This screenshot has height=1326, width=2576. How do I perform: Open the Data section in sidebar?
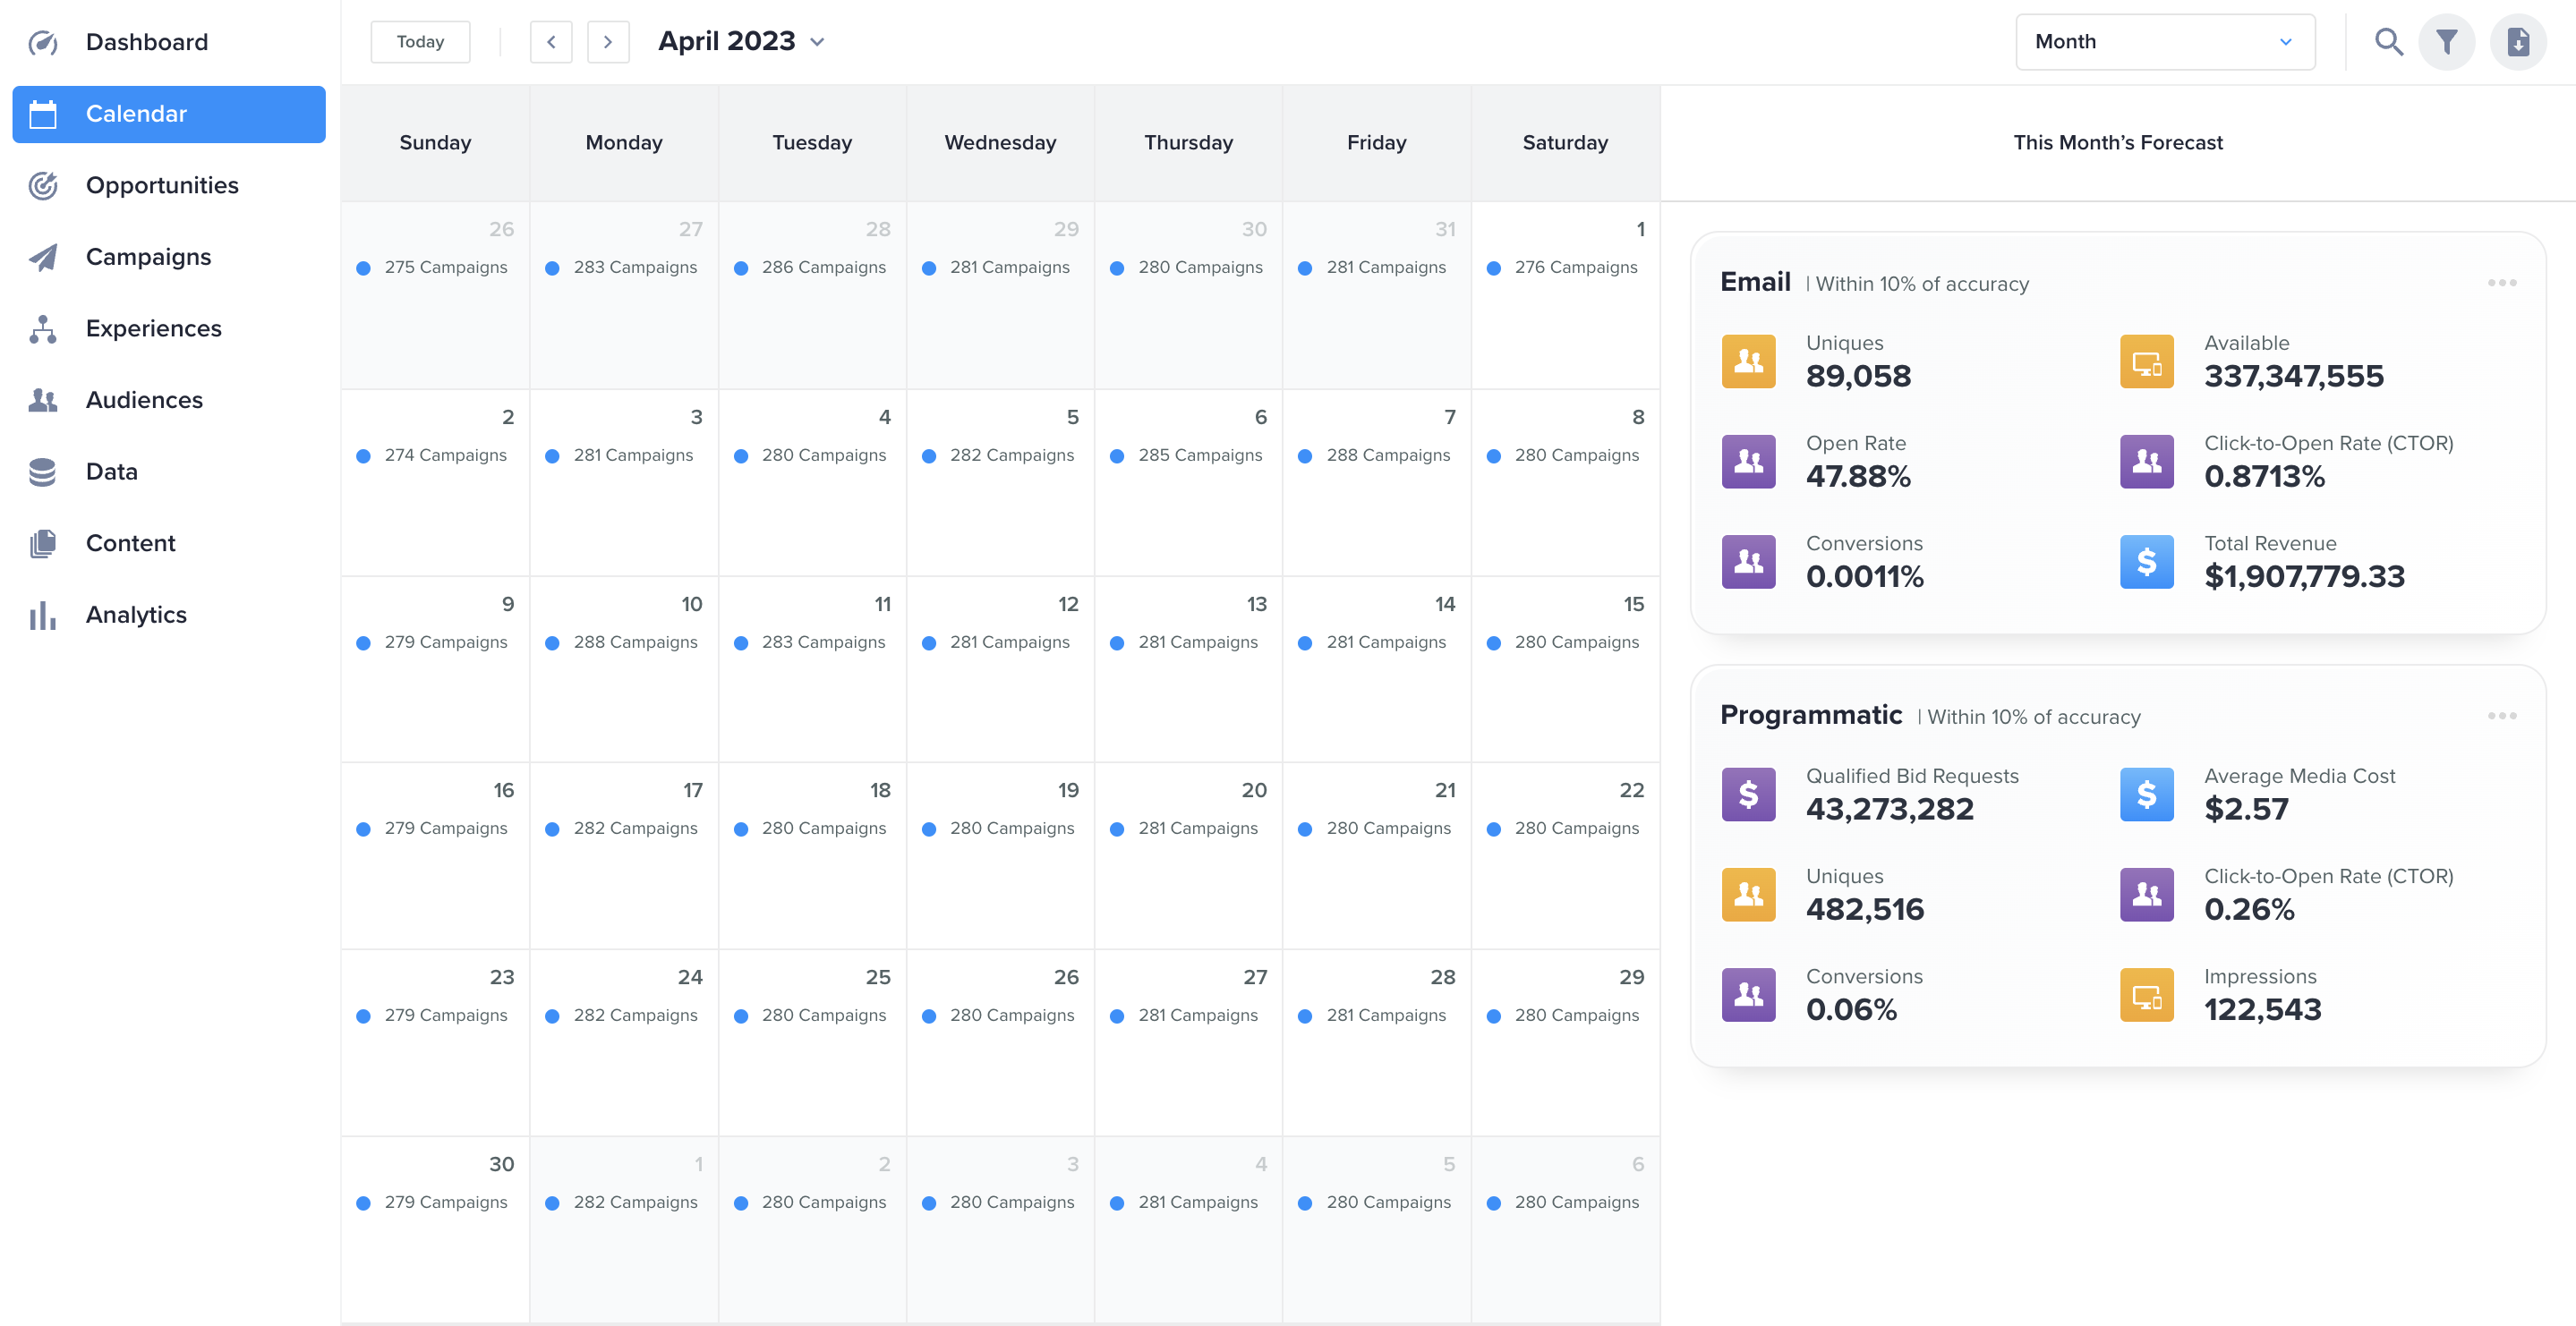pos(111,472)
